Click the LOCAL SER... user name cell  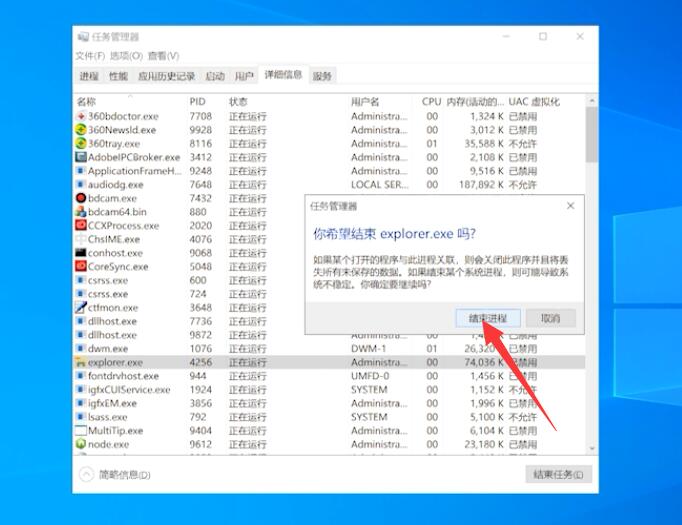coord(380,184)
